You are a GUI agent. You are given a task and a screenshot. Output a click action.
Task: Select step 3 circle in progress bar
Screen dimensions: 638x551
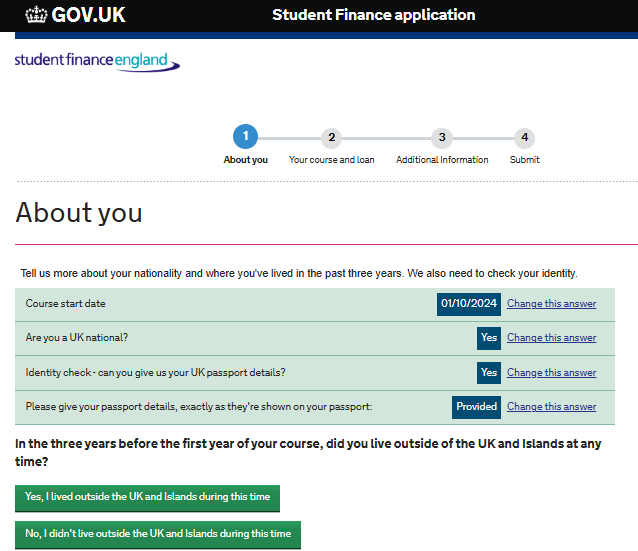(x=442, y=138)
